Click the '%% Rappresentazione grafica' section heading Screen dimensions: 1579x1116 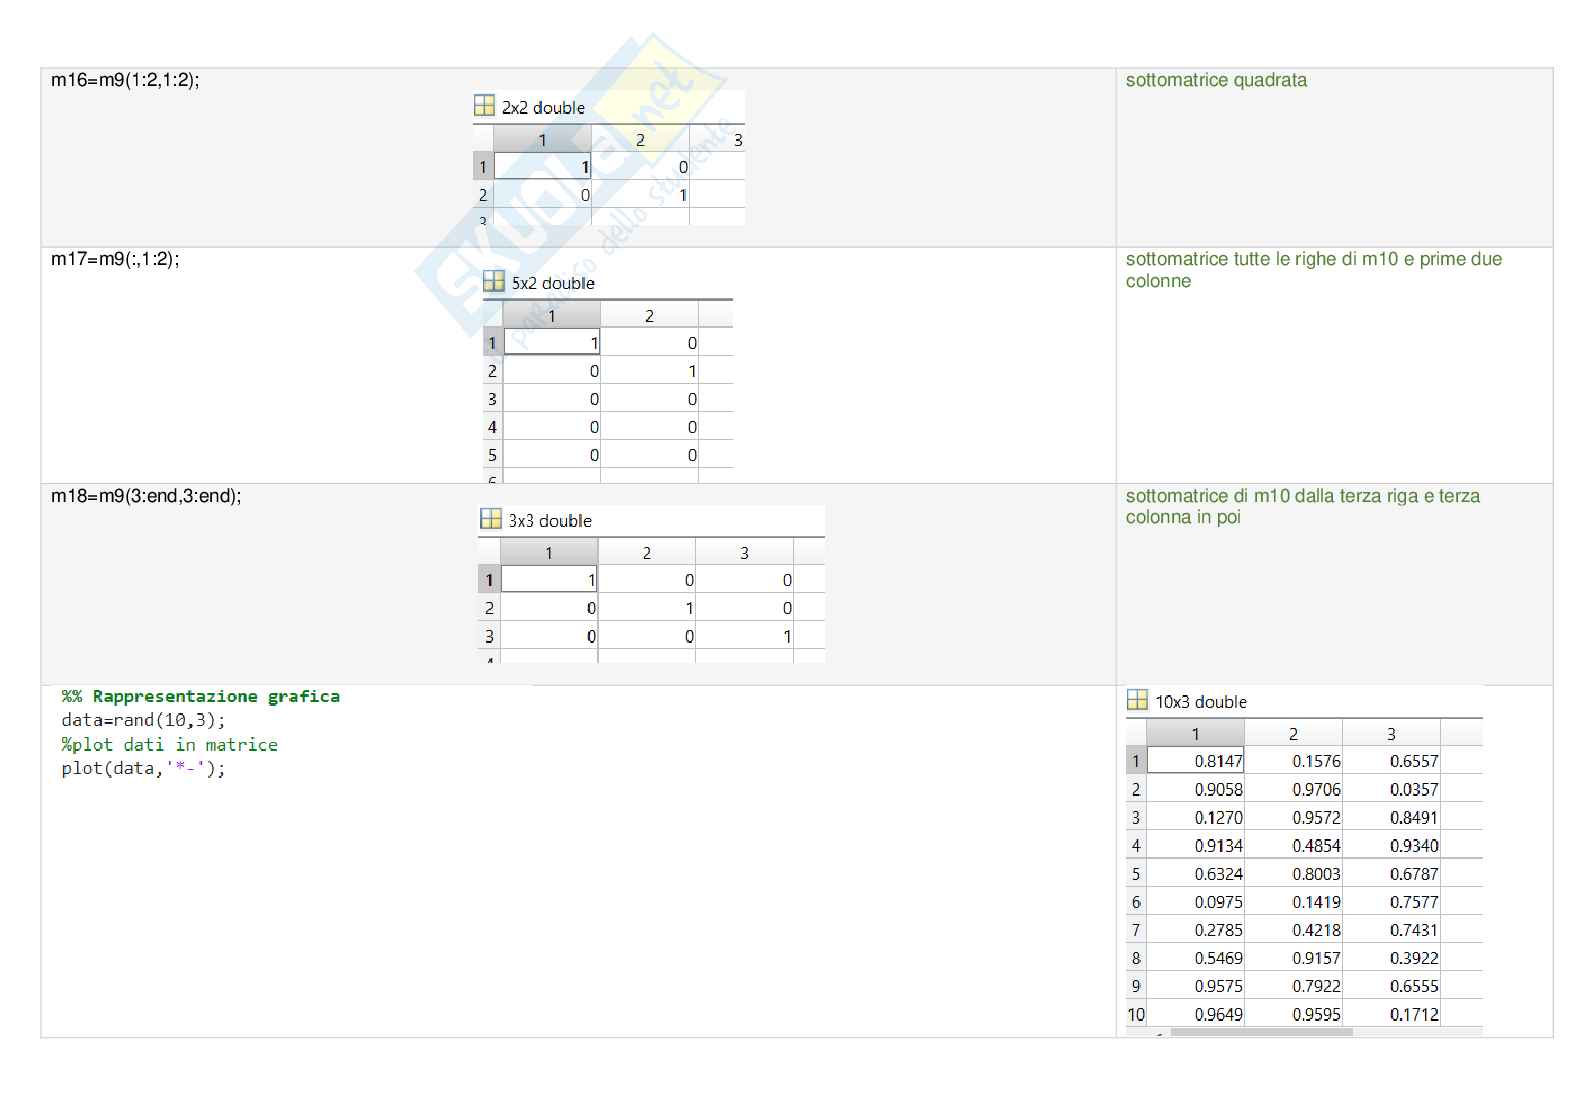point(200,696)
